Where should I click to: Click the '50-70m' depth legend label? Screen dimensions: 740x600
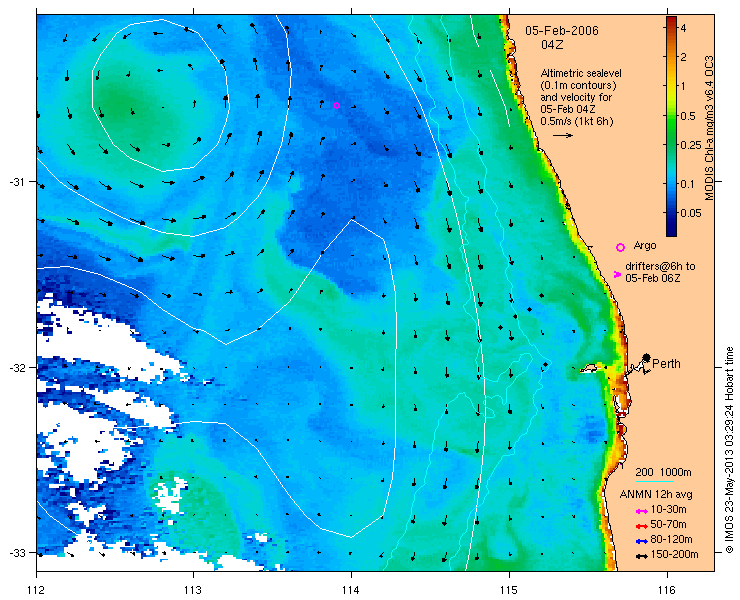(668, 524)
